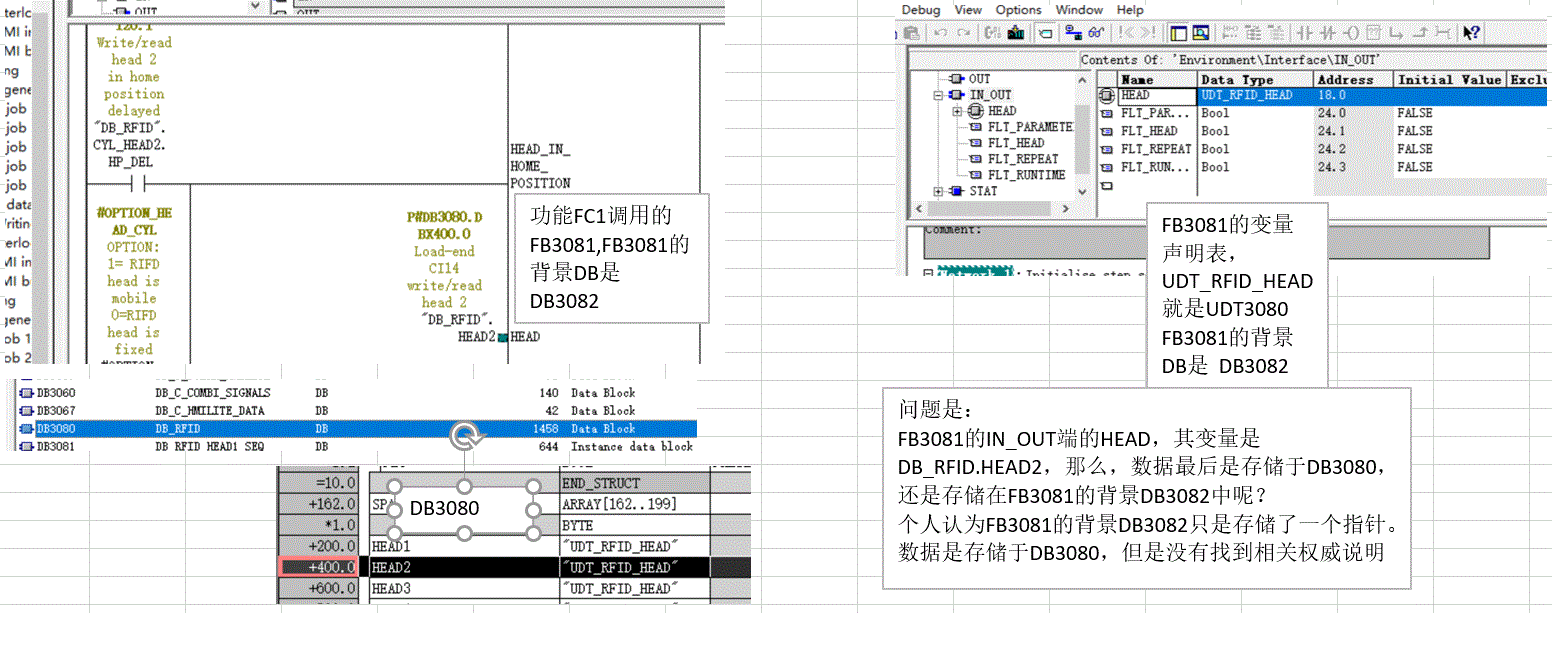The width and height of the screenshot is (1552, 648).
Task: Click the UDT_RFID_HEAD data type cell
Action: [x=1255, y=96]
